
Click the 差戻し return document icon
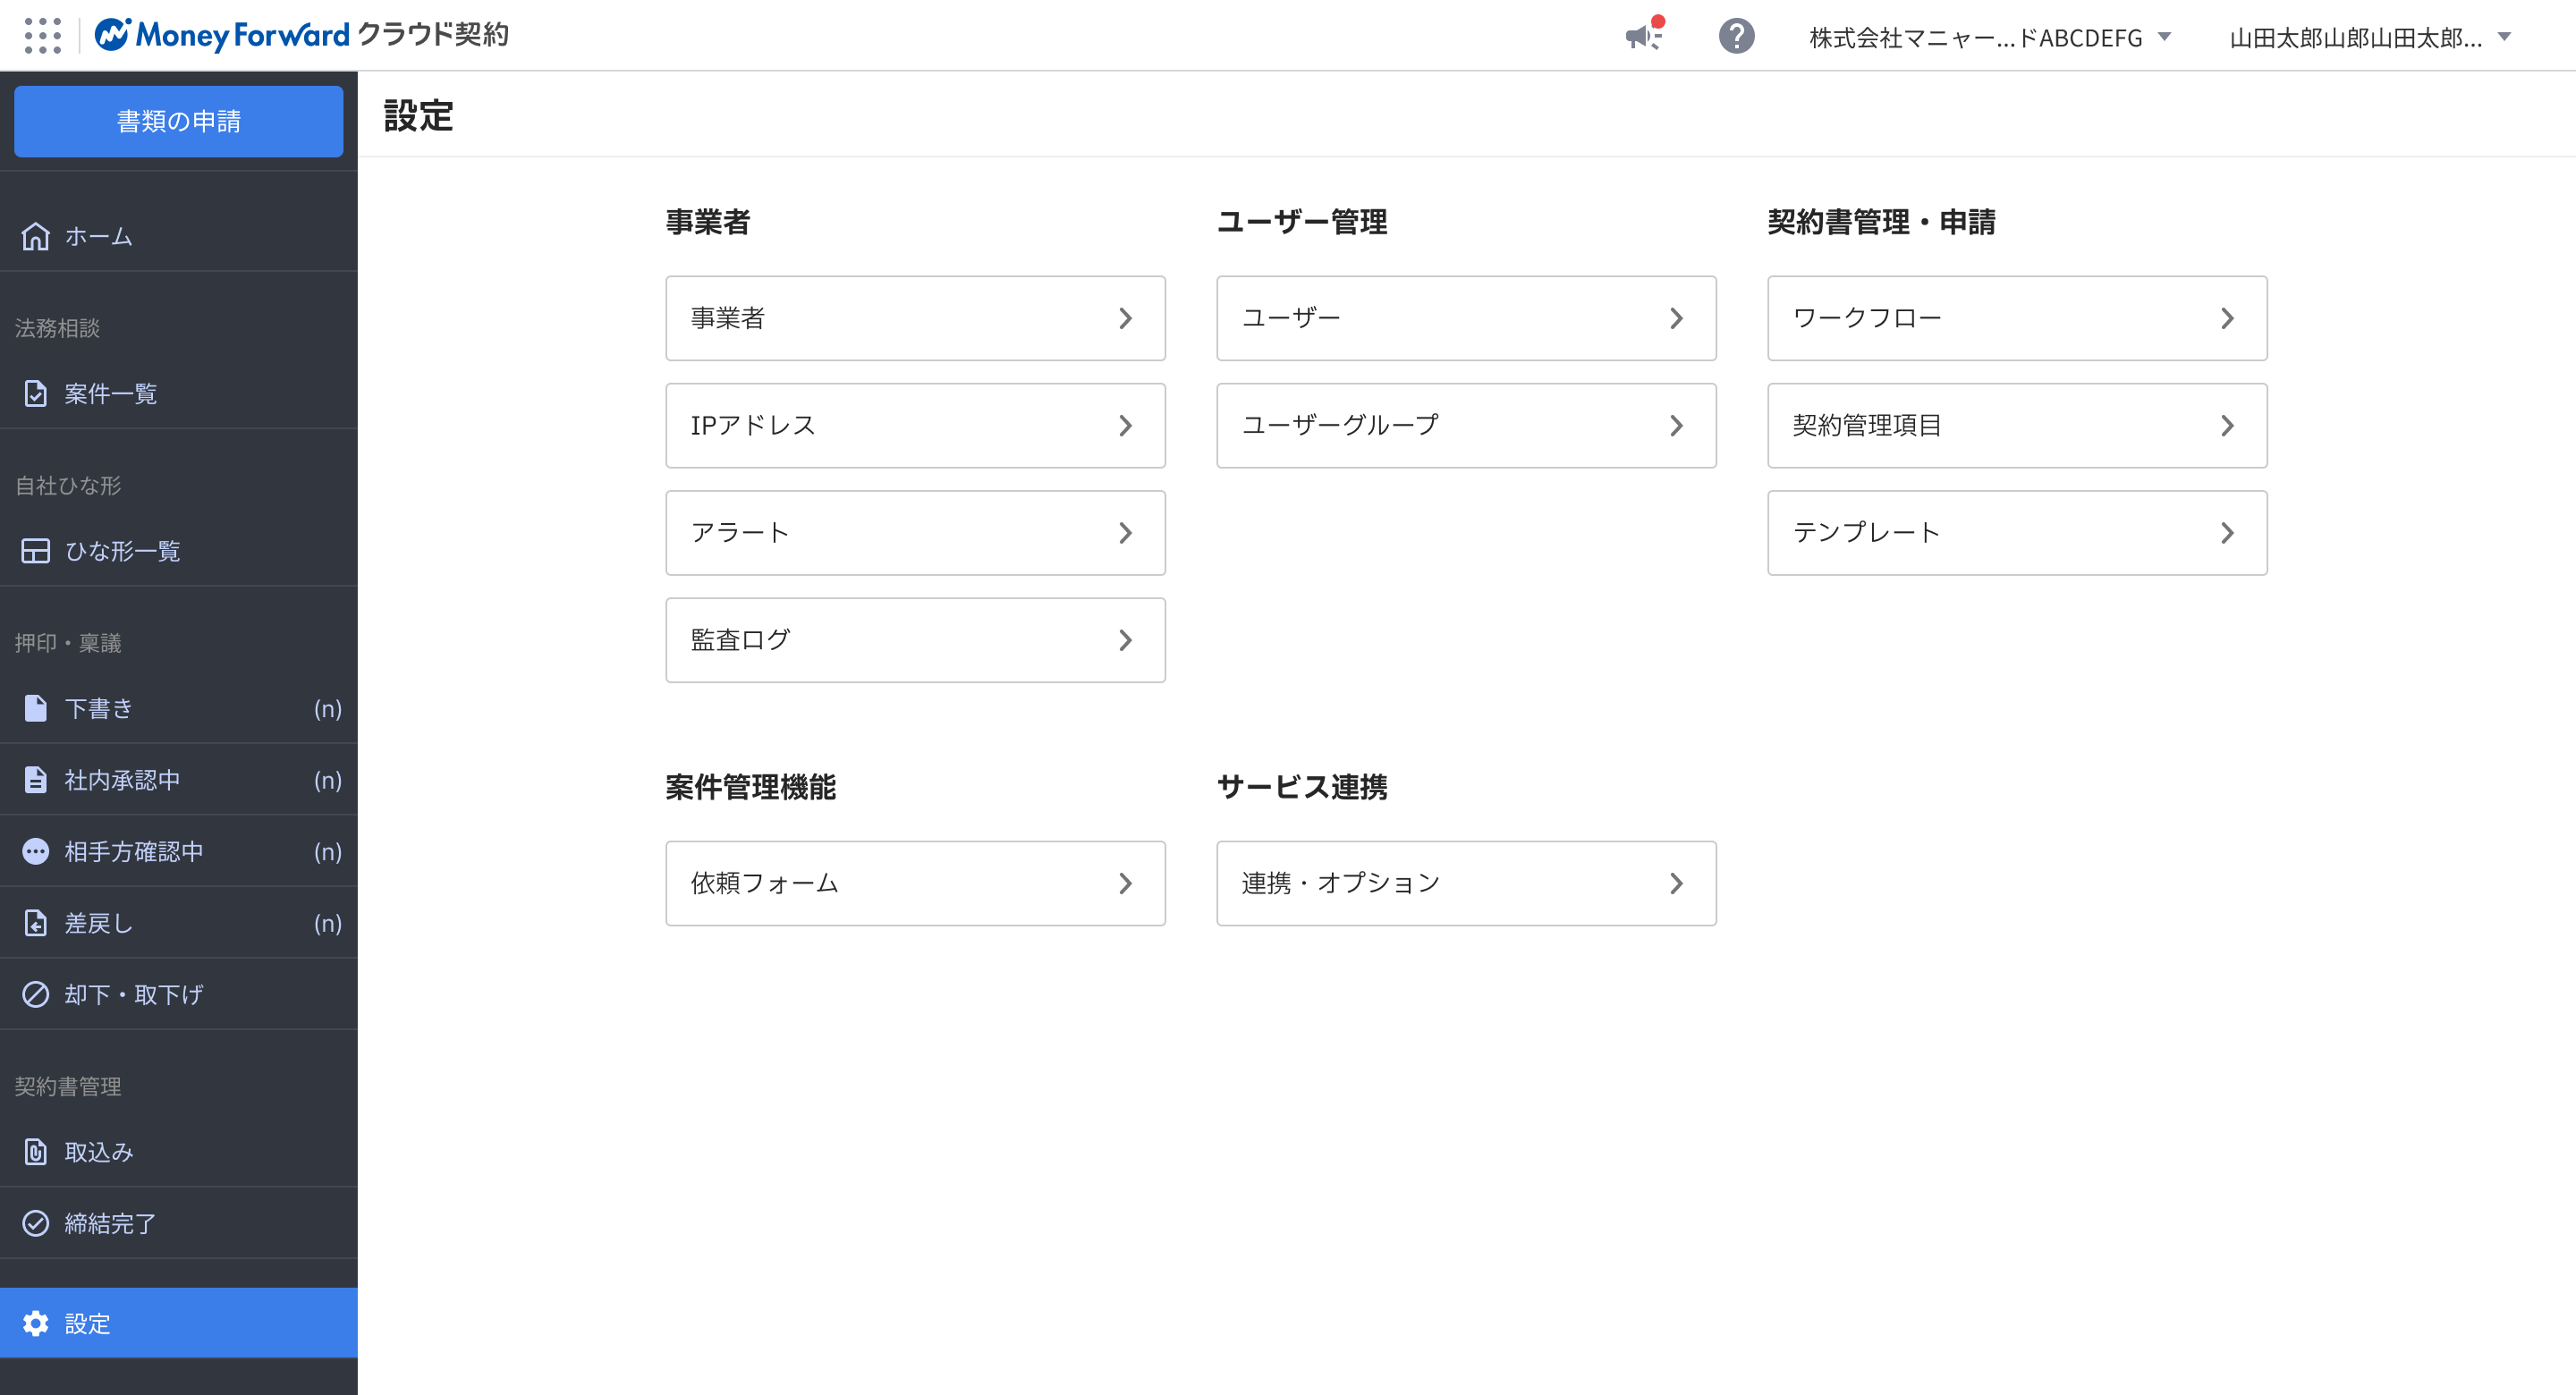tap(36, 923)
